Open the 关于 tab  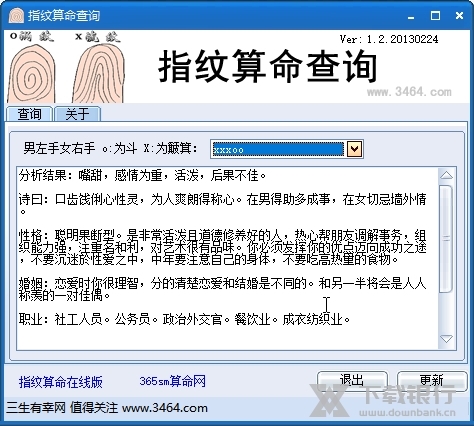[77, 114]
